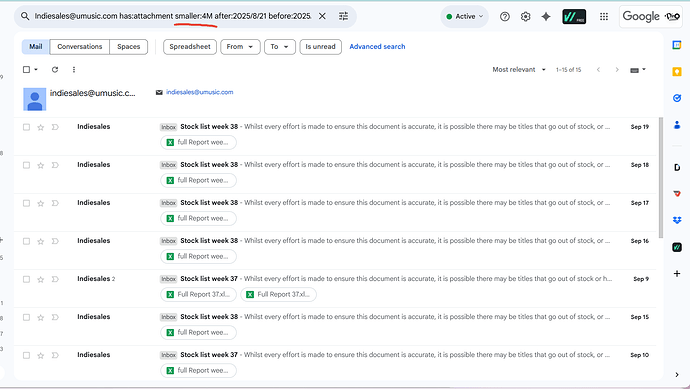The width and height of the screenshot is (690, 389).
Task: Star the Sep 19 email
Action: pyautogui.click(x=40, y=127)
